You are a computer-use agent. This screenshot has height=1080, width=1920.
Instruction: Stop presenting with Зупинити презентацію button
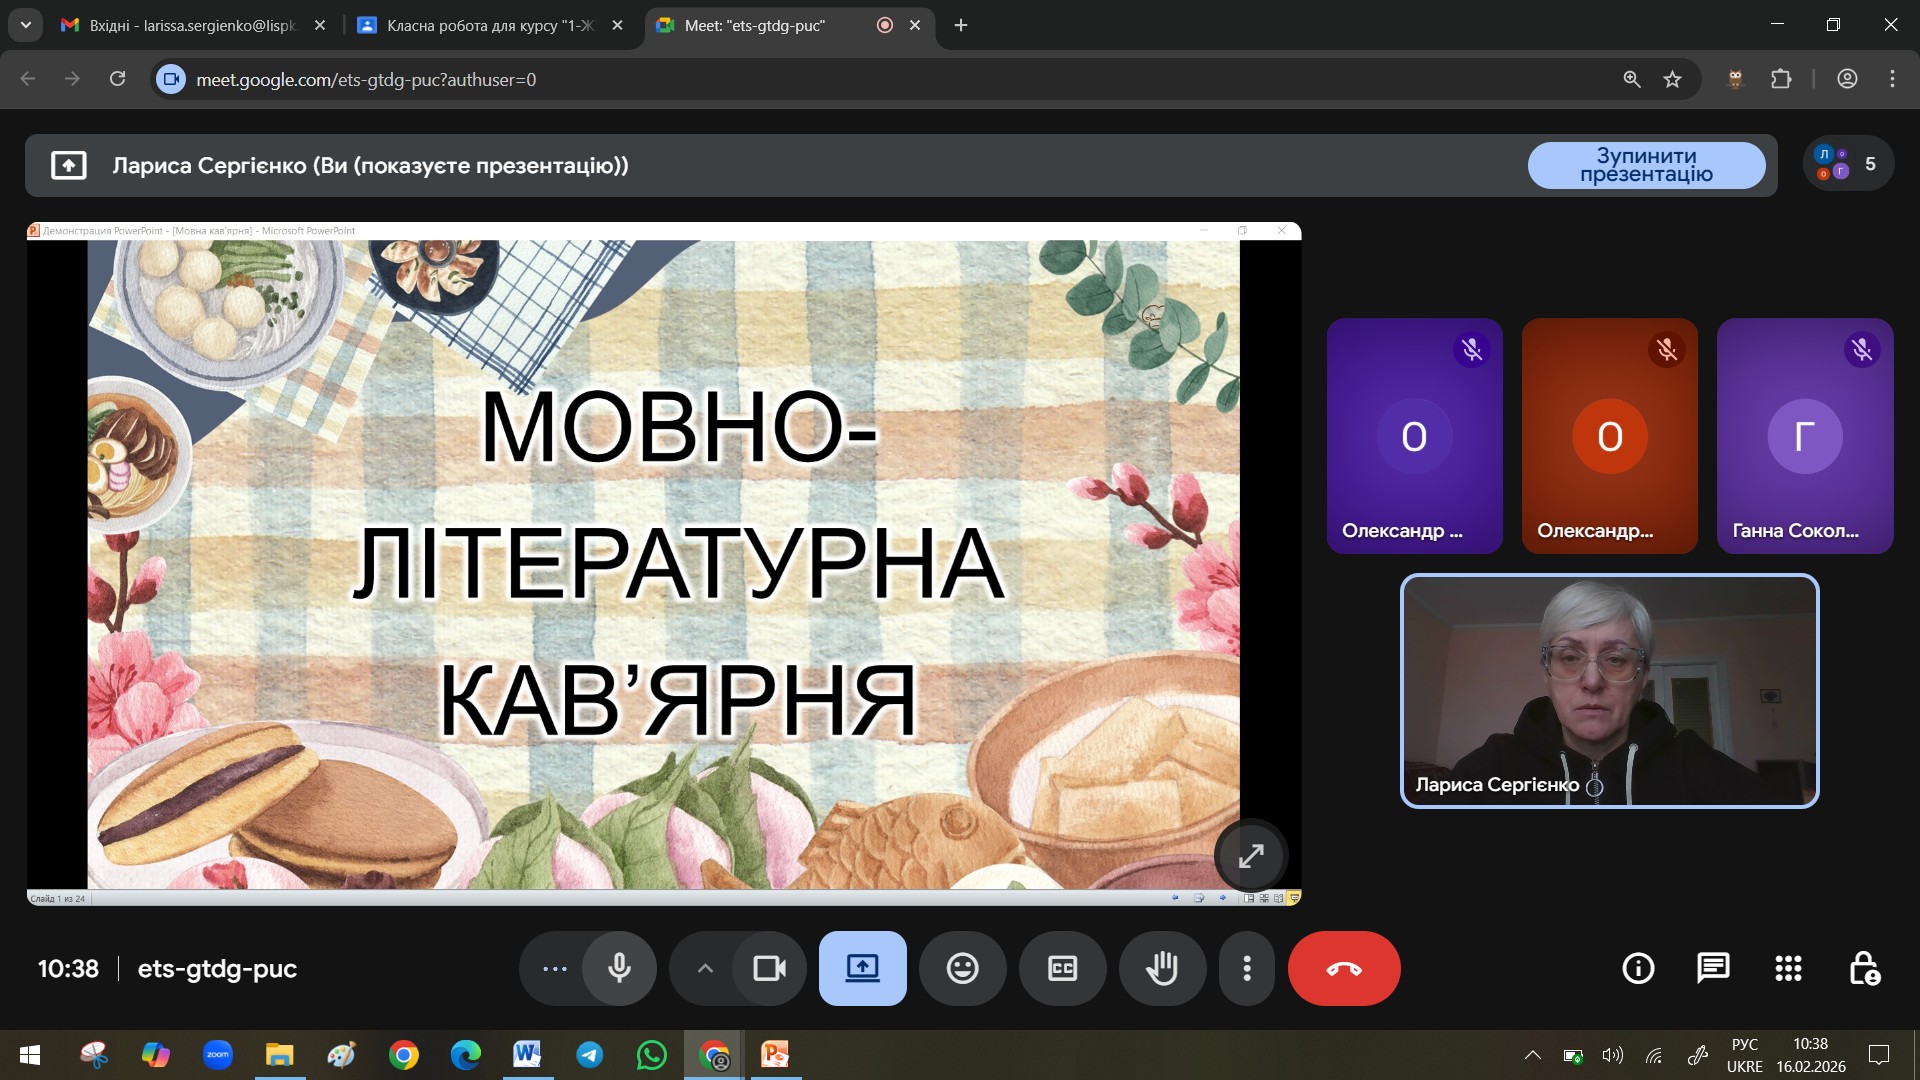(x=1646, y=165)
